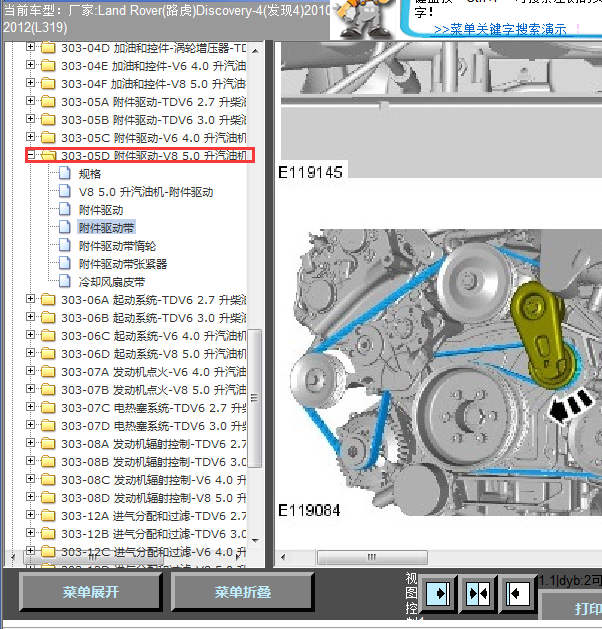Click folder icon of 303-07B 发动机点火
Screen dimensions: 602x629
pos(48,390)
